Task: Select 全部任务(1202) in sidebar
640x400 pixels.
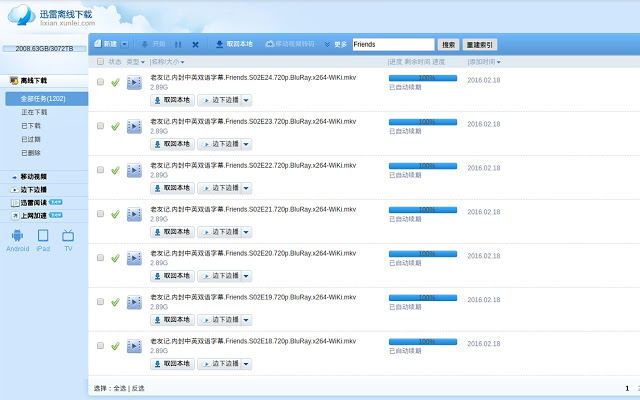Action: (47, 99)
